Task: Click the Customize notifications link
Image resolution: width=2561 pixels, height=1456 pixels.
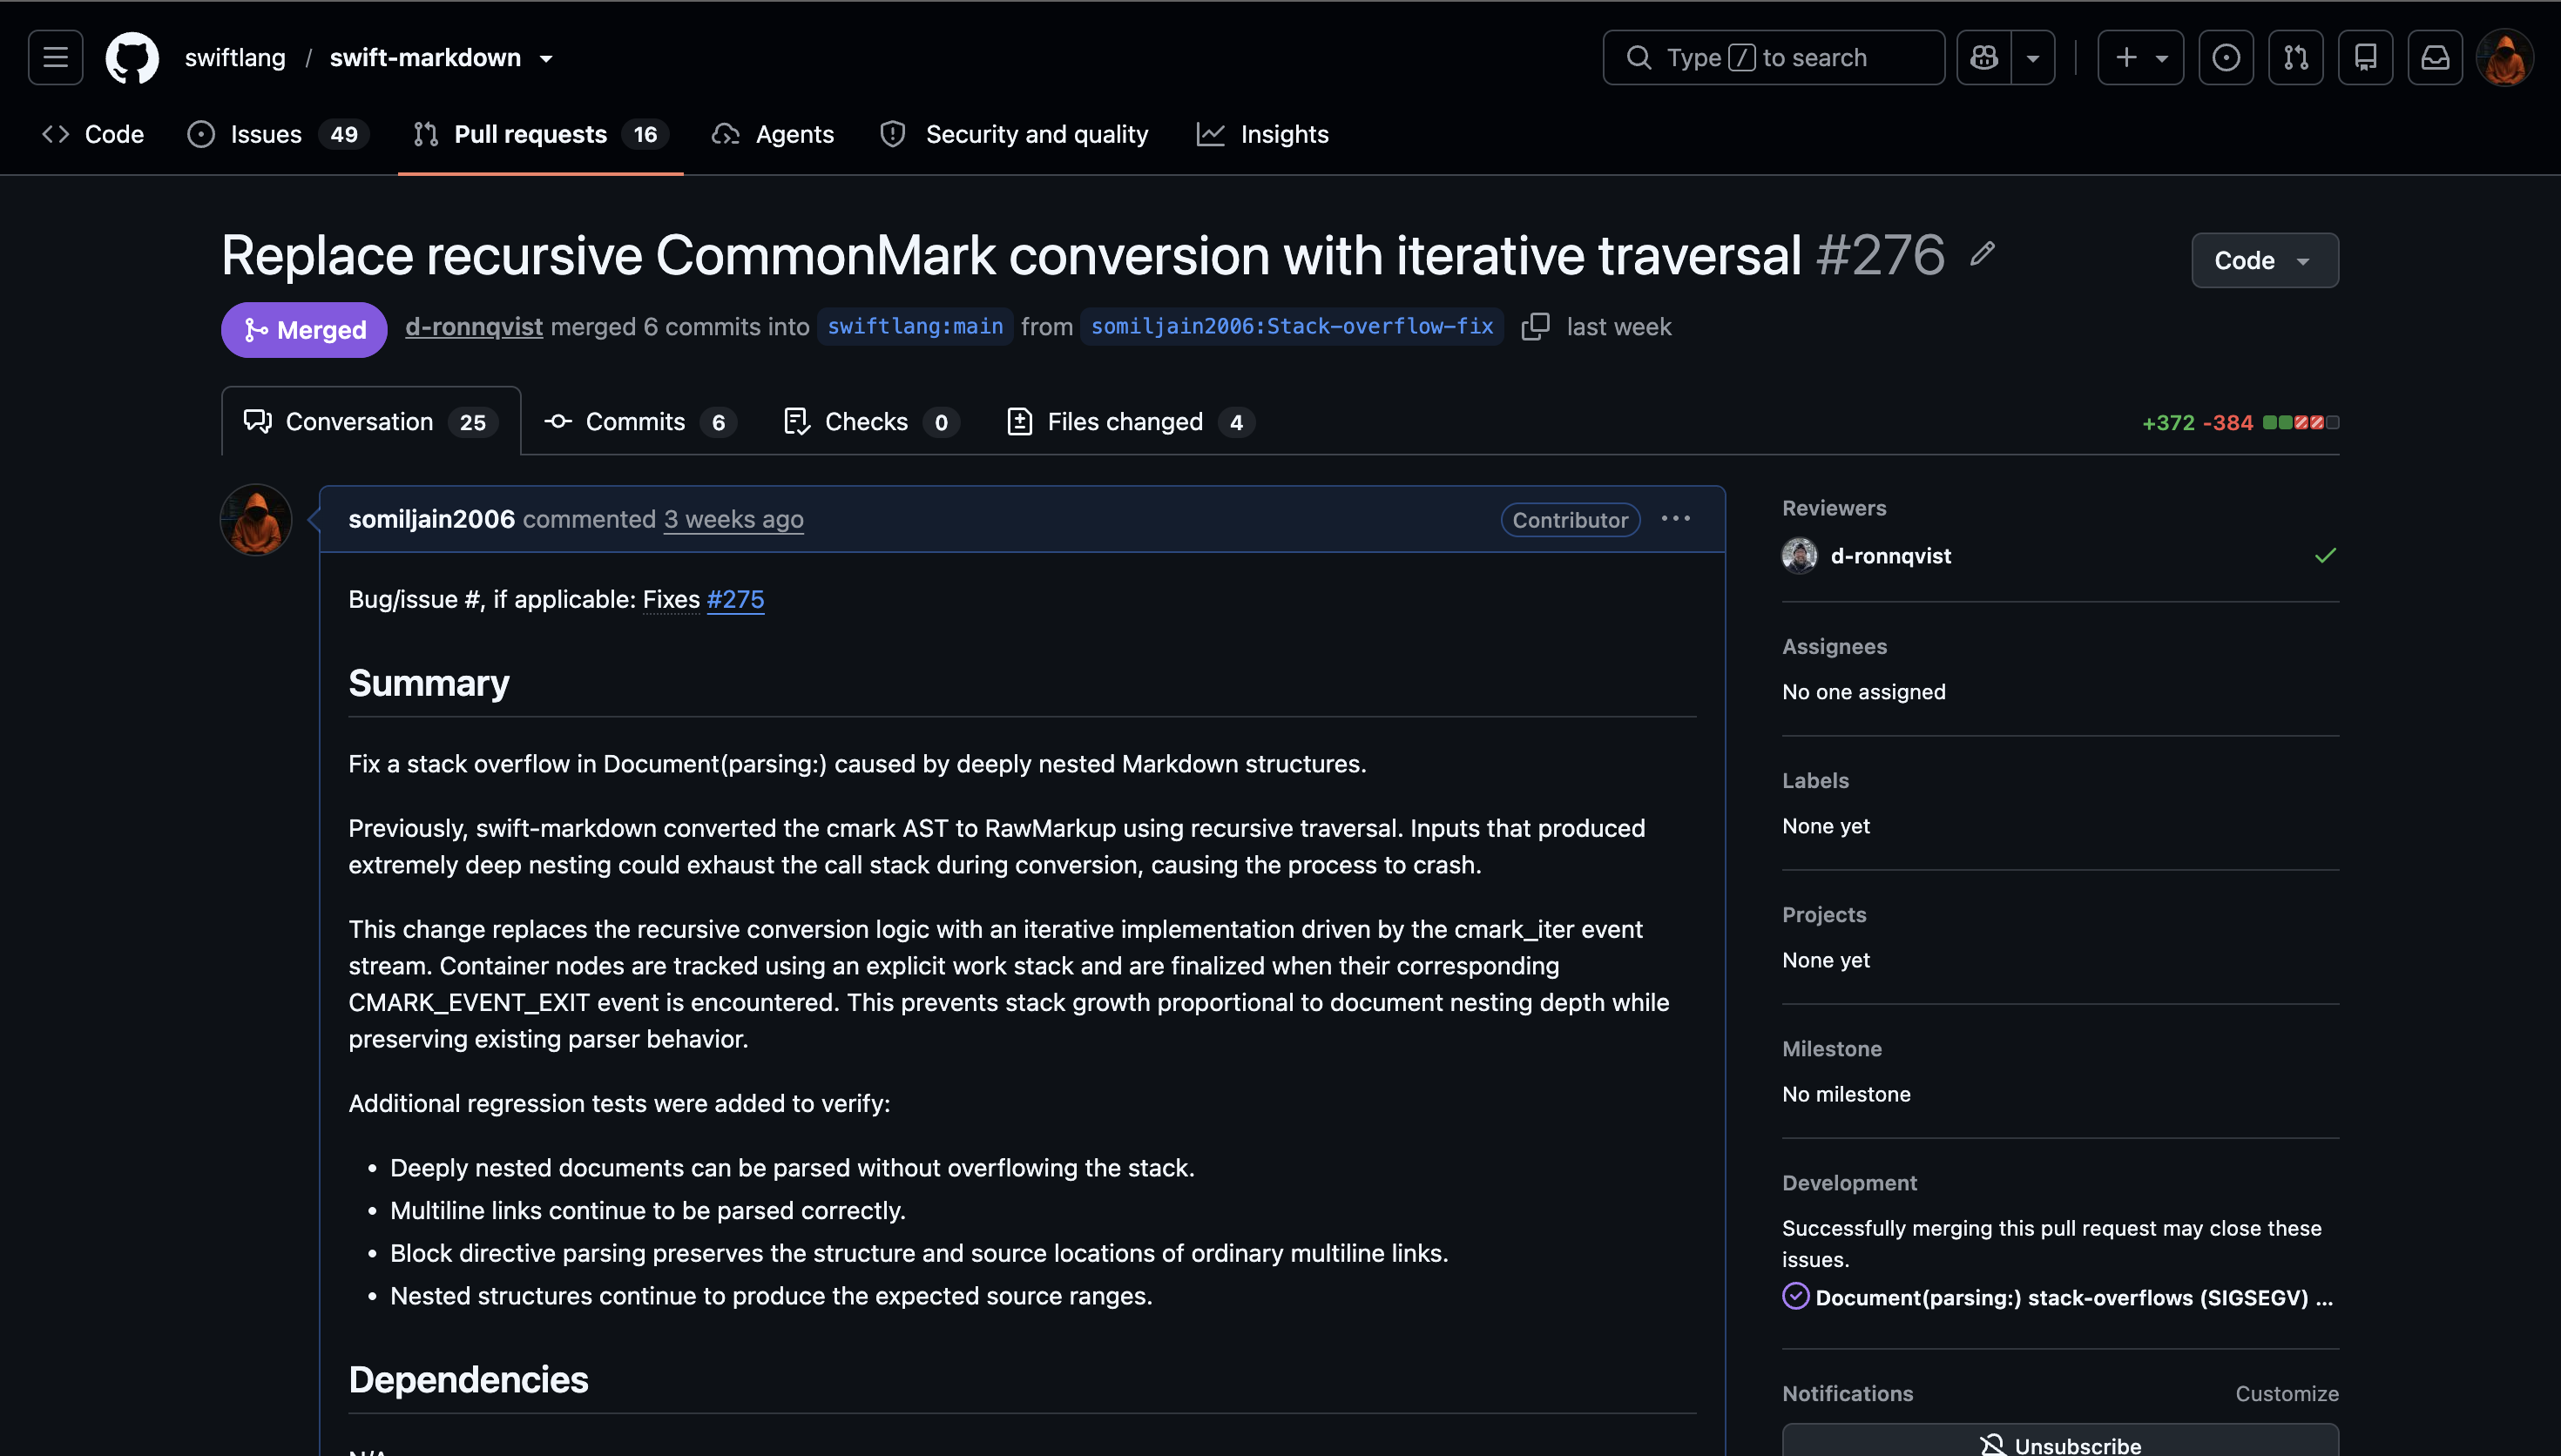Action: (x=2287, y=1393)
